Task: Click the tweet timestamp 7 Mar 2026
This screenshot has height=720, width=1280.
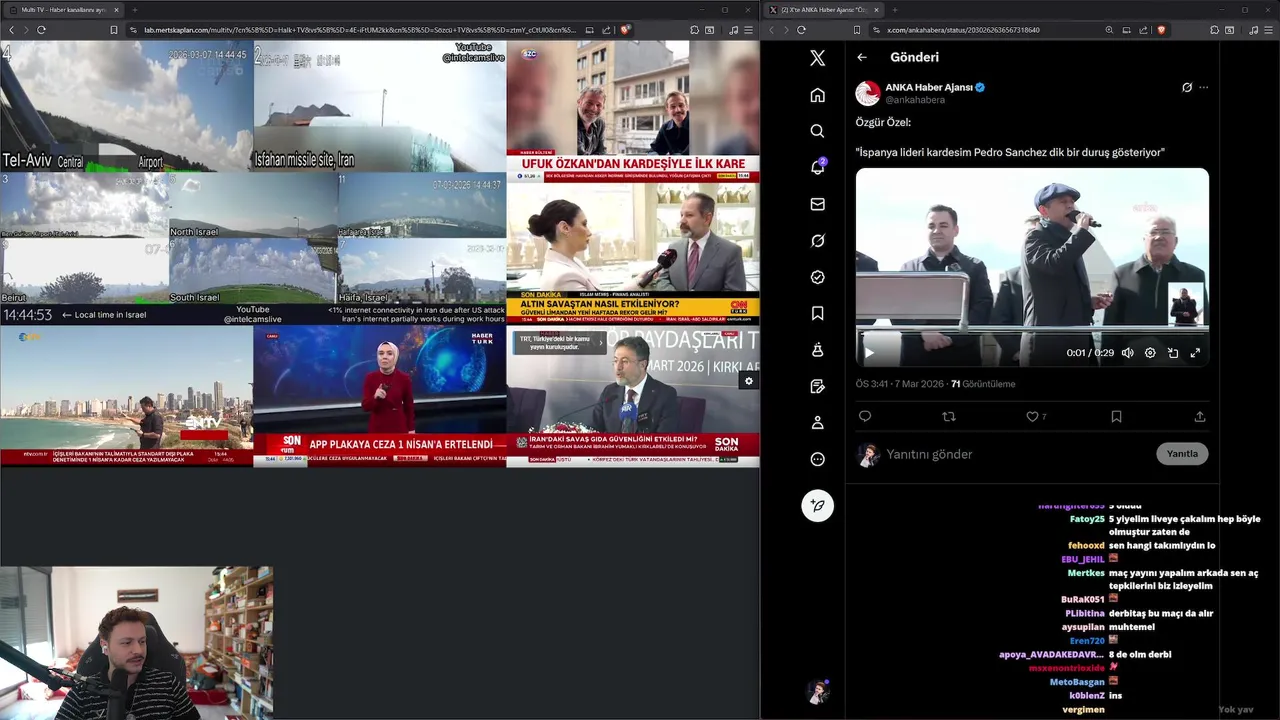Action: [898, 384]
